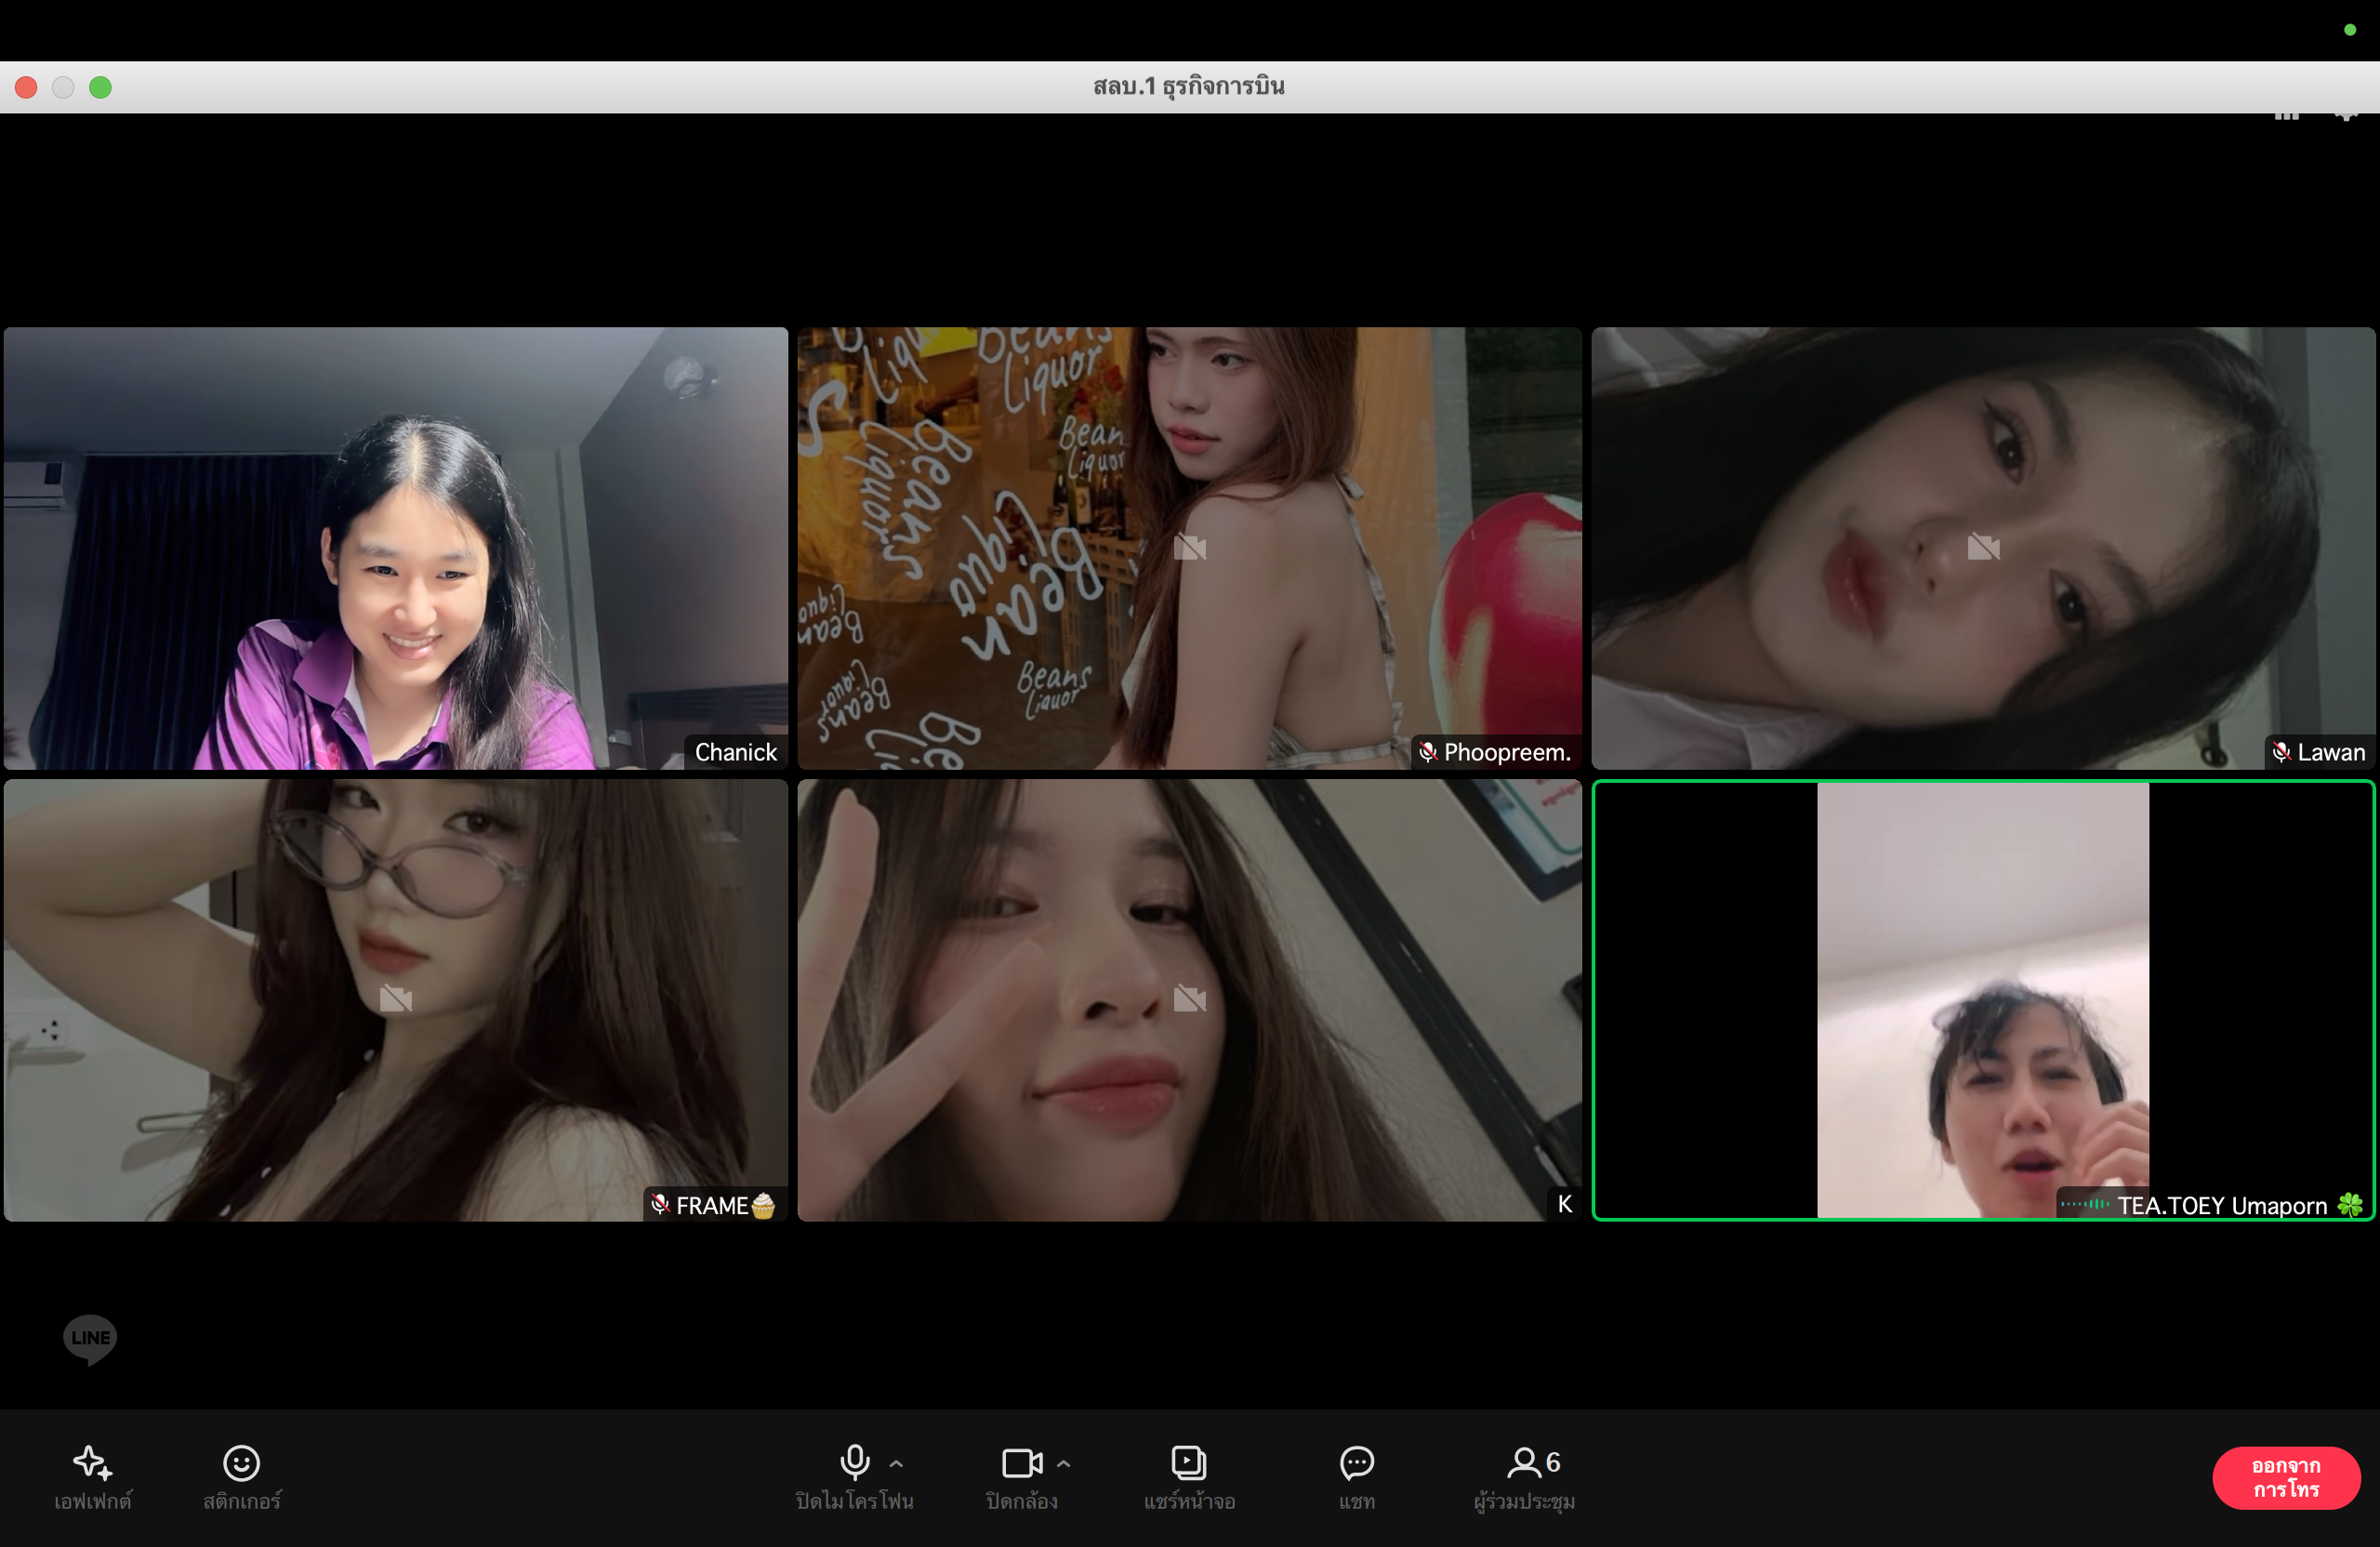Select Chanick's video tile
The image size is (2380, 1547).
tap(396, 548)
